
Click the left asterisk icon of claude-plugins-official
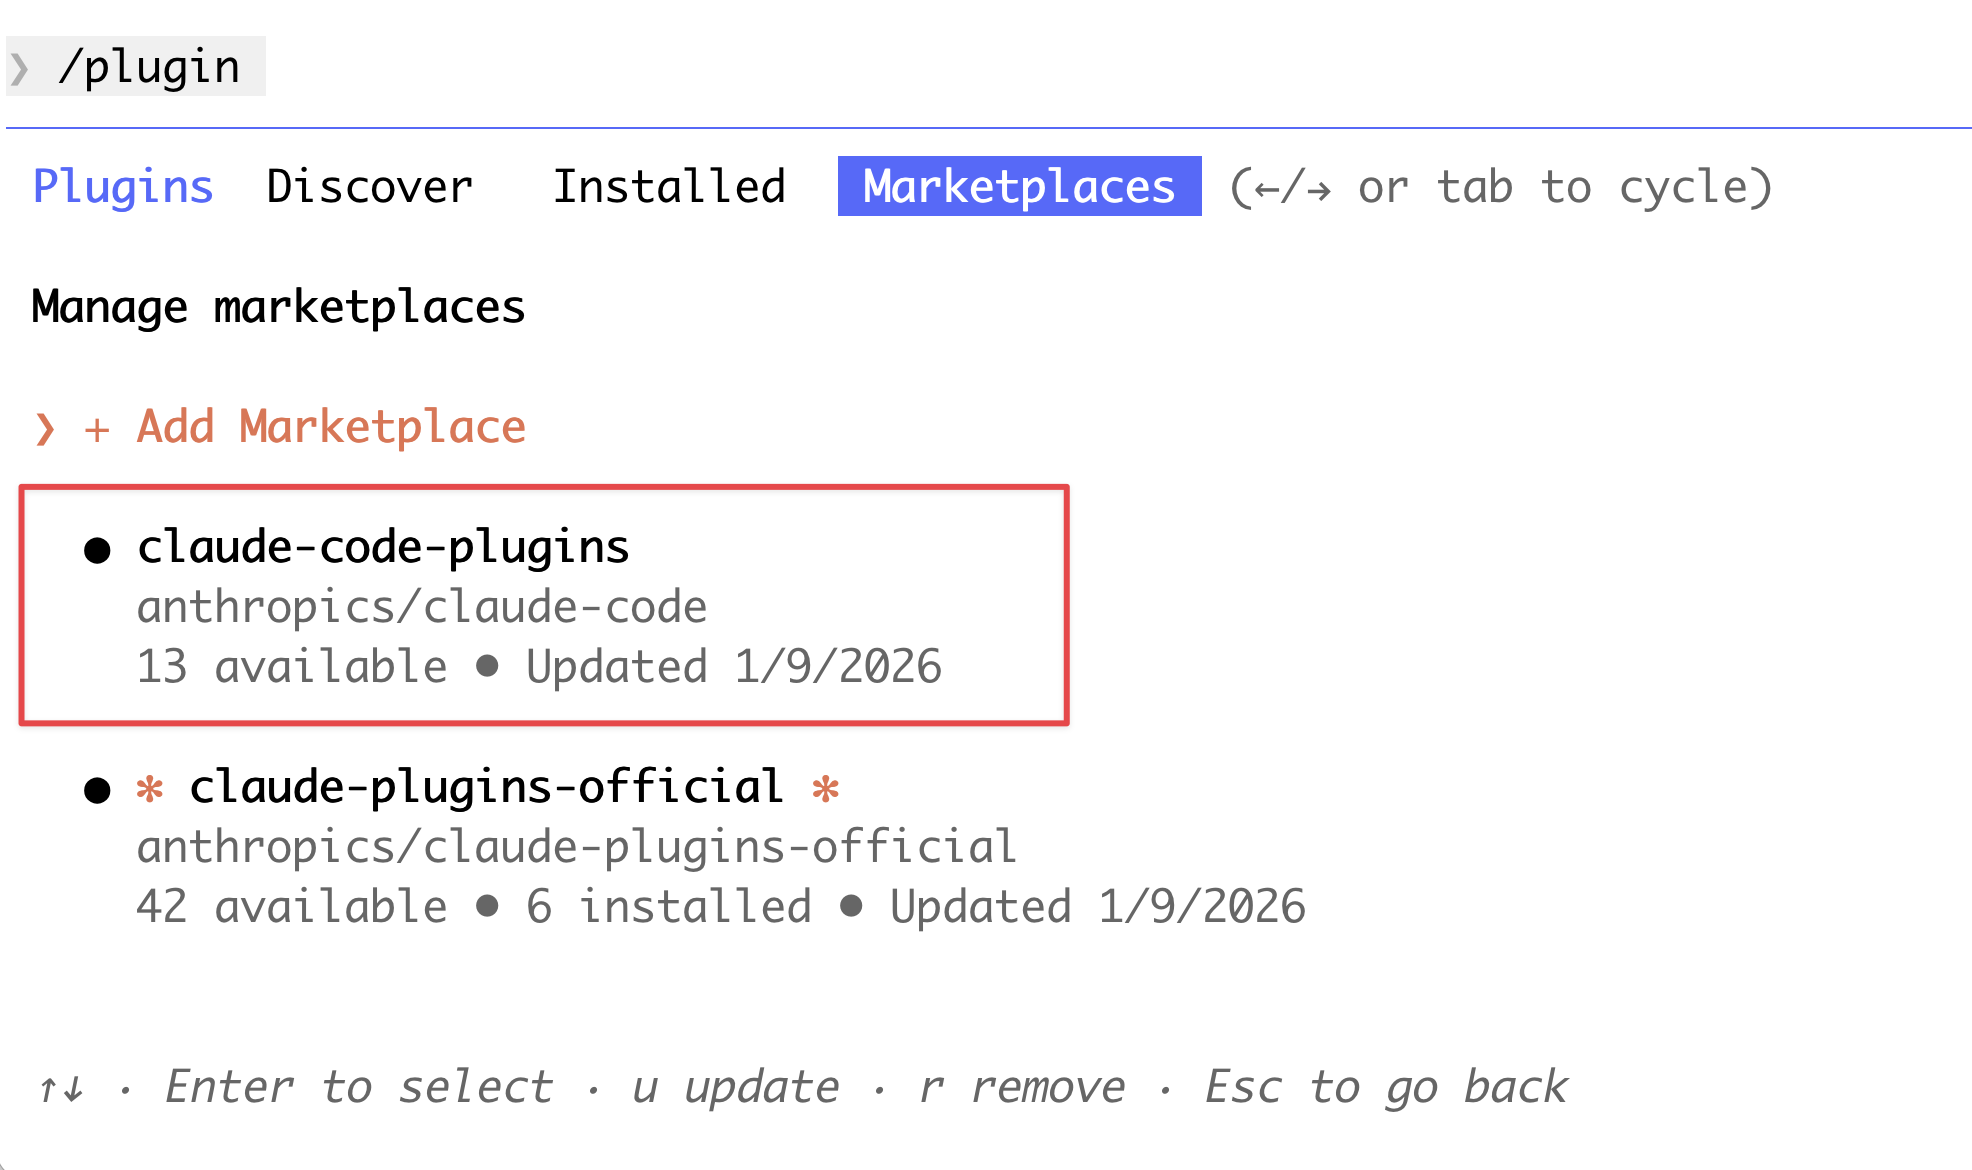150,789
